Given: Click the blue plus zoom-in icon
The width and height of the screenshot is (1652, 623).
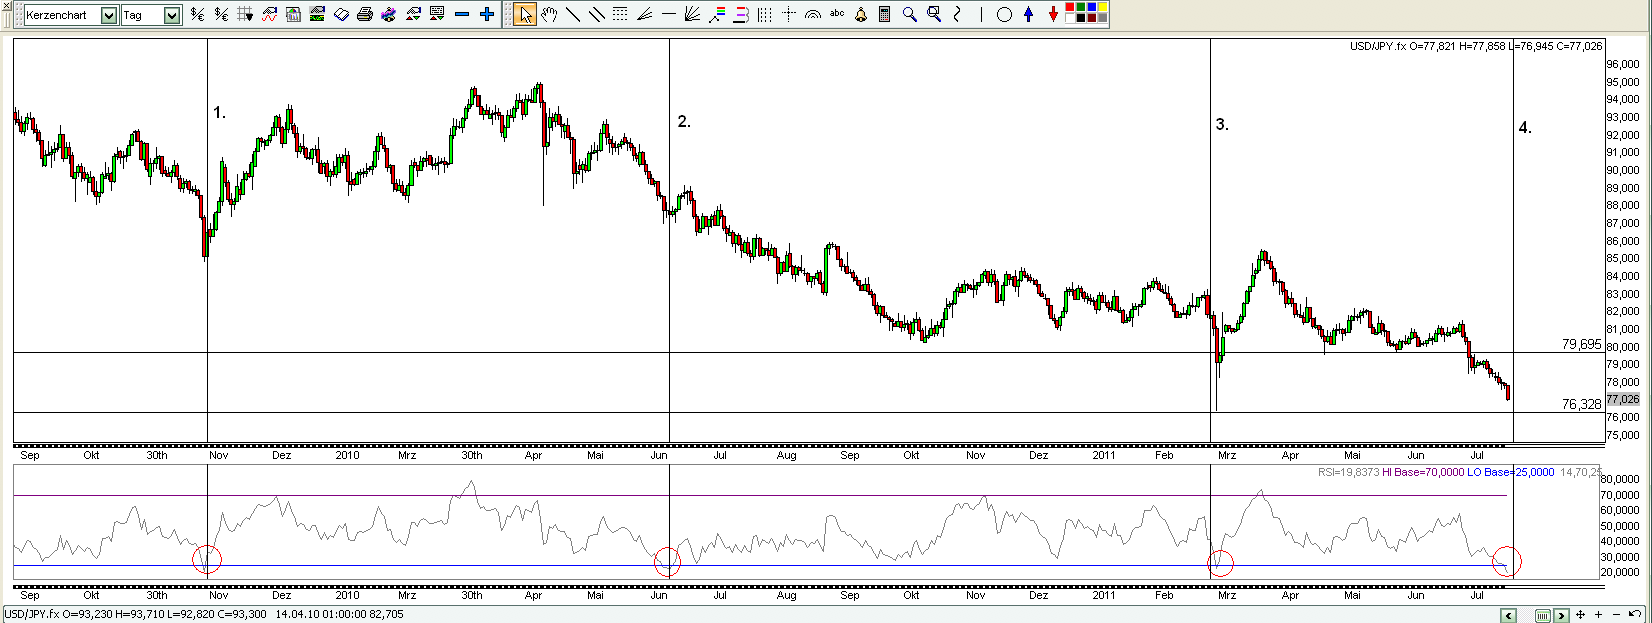Looking at the screenshot, I should point(487,14).
